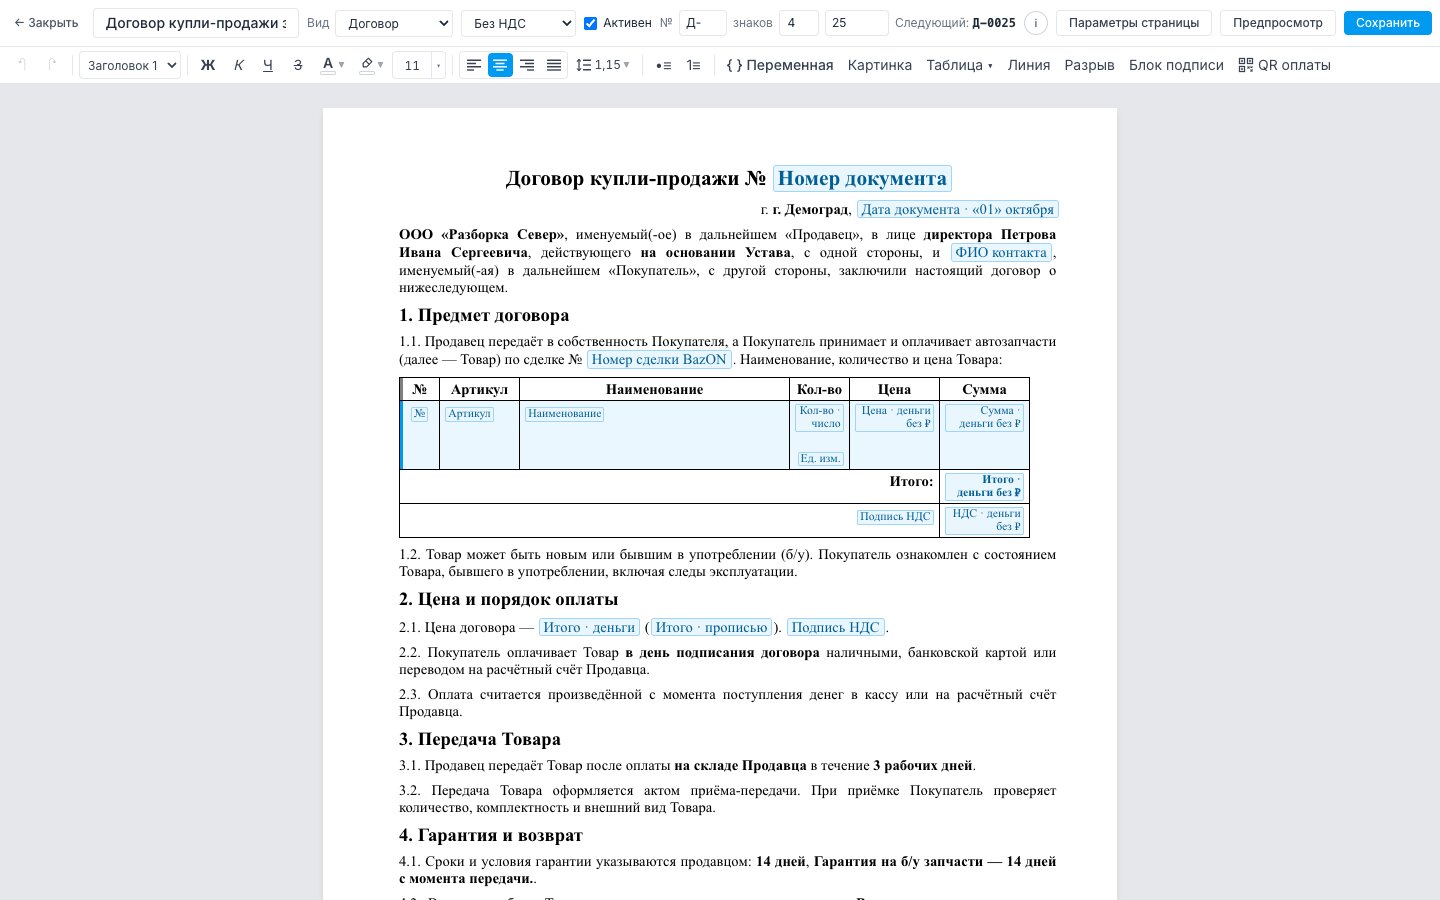Click the Сохранить button
Image resolution: width=1440 pixels, height=900 pixels.
click(x=1388, y=23)
